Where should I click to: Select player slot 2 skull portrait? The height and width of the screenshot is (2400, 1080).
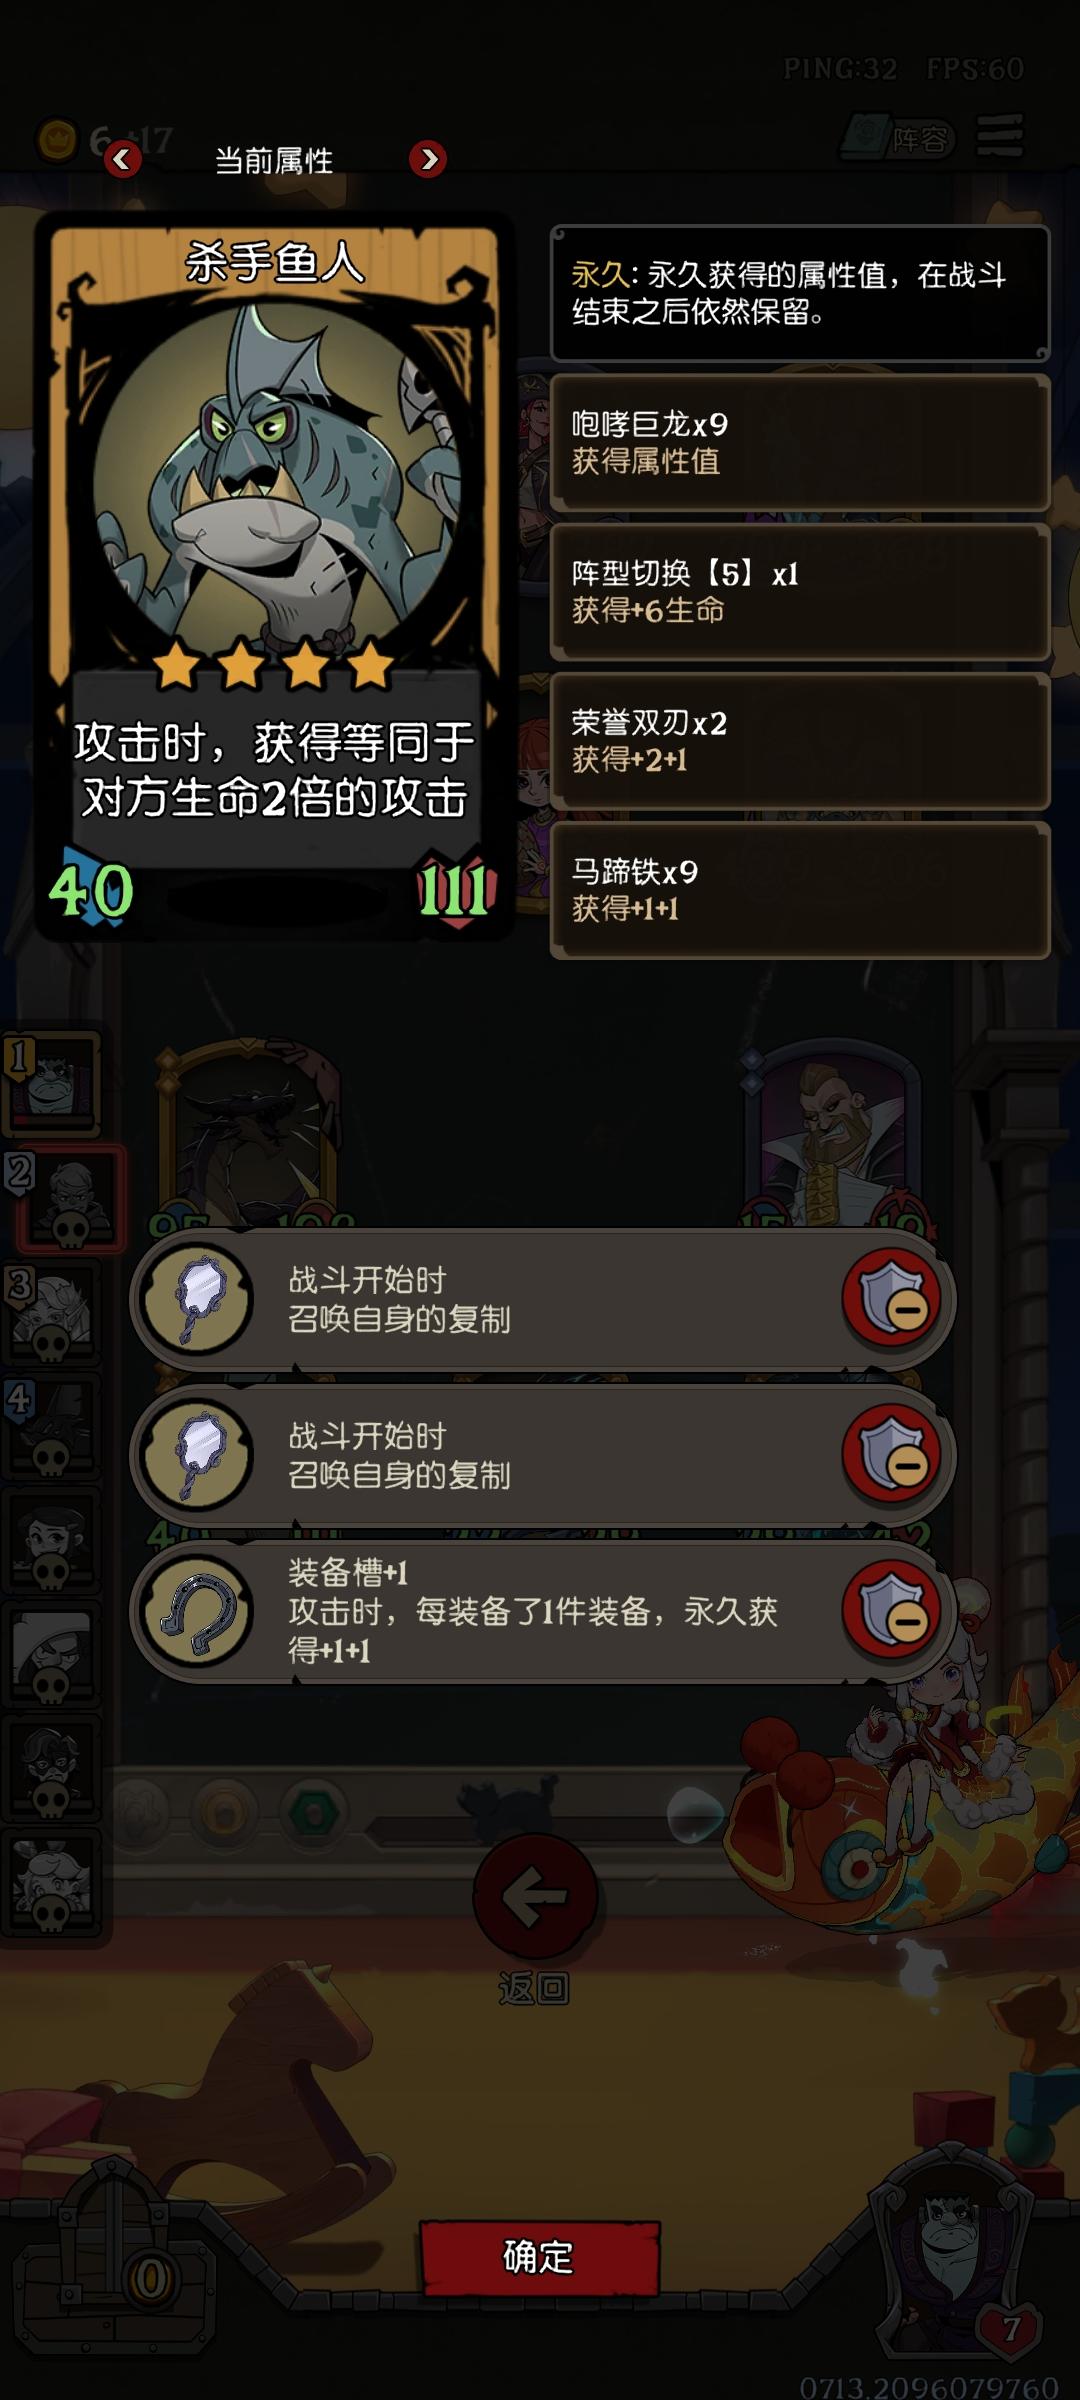click(68, 1199)
